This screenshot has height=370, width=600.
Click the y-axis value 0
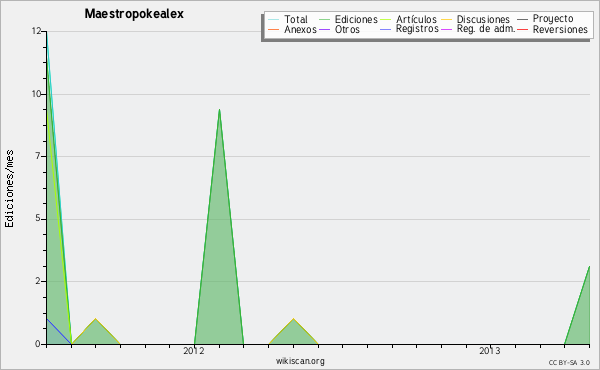pyautogui.click(x=38, y=344)
